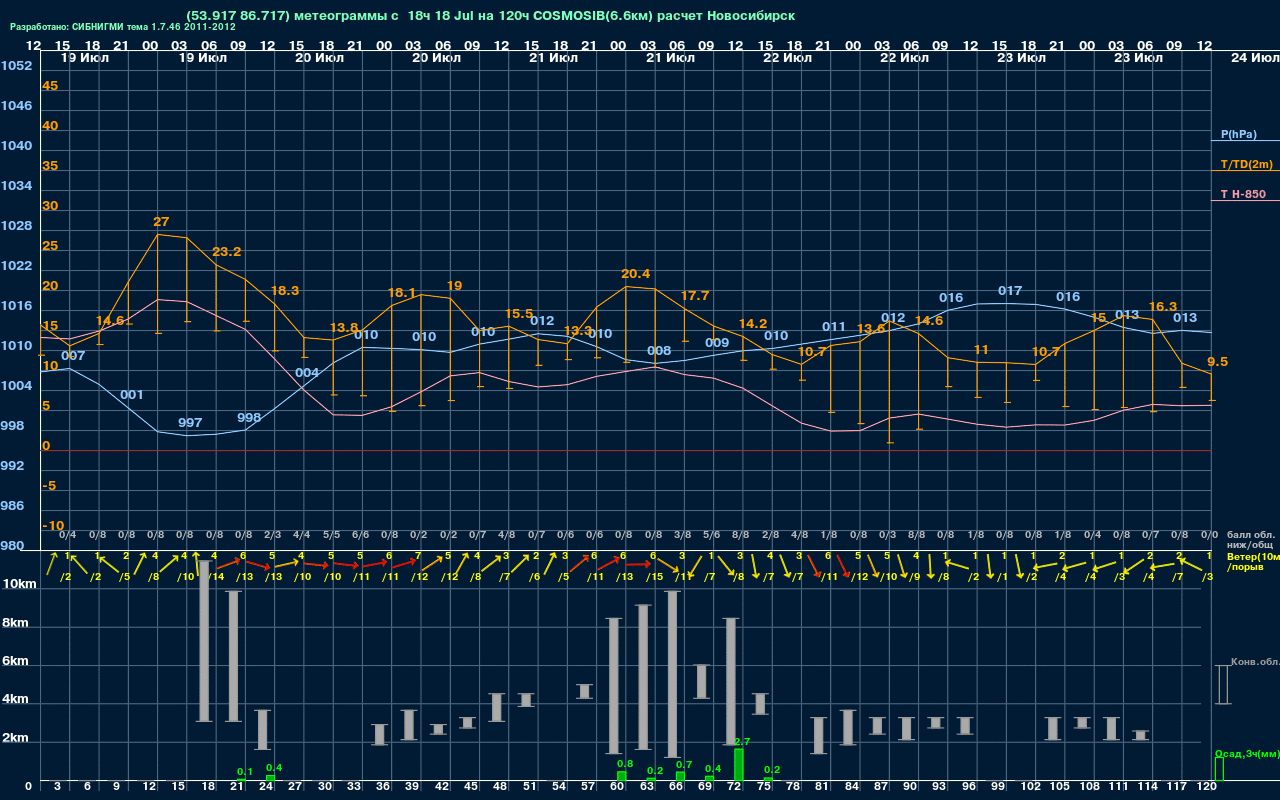Click the 'Осад,3ч(мм)' precipitation legend

[x=1246, y=753]
